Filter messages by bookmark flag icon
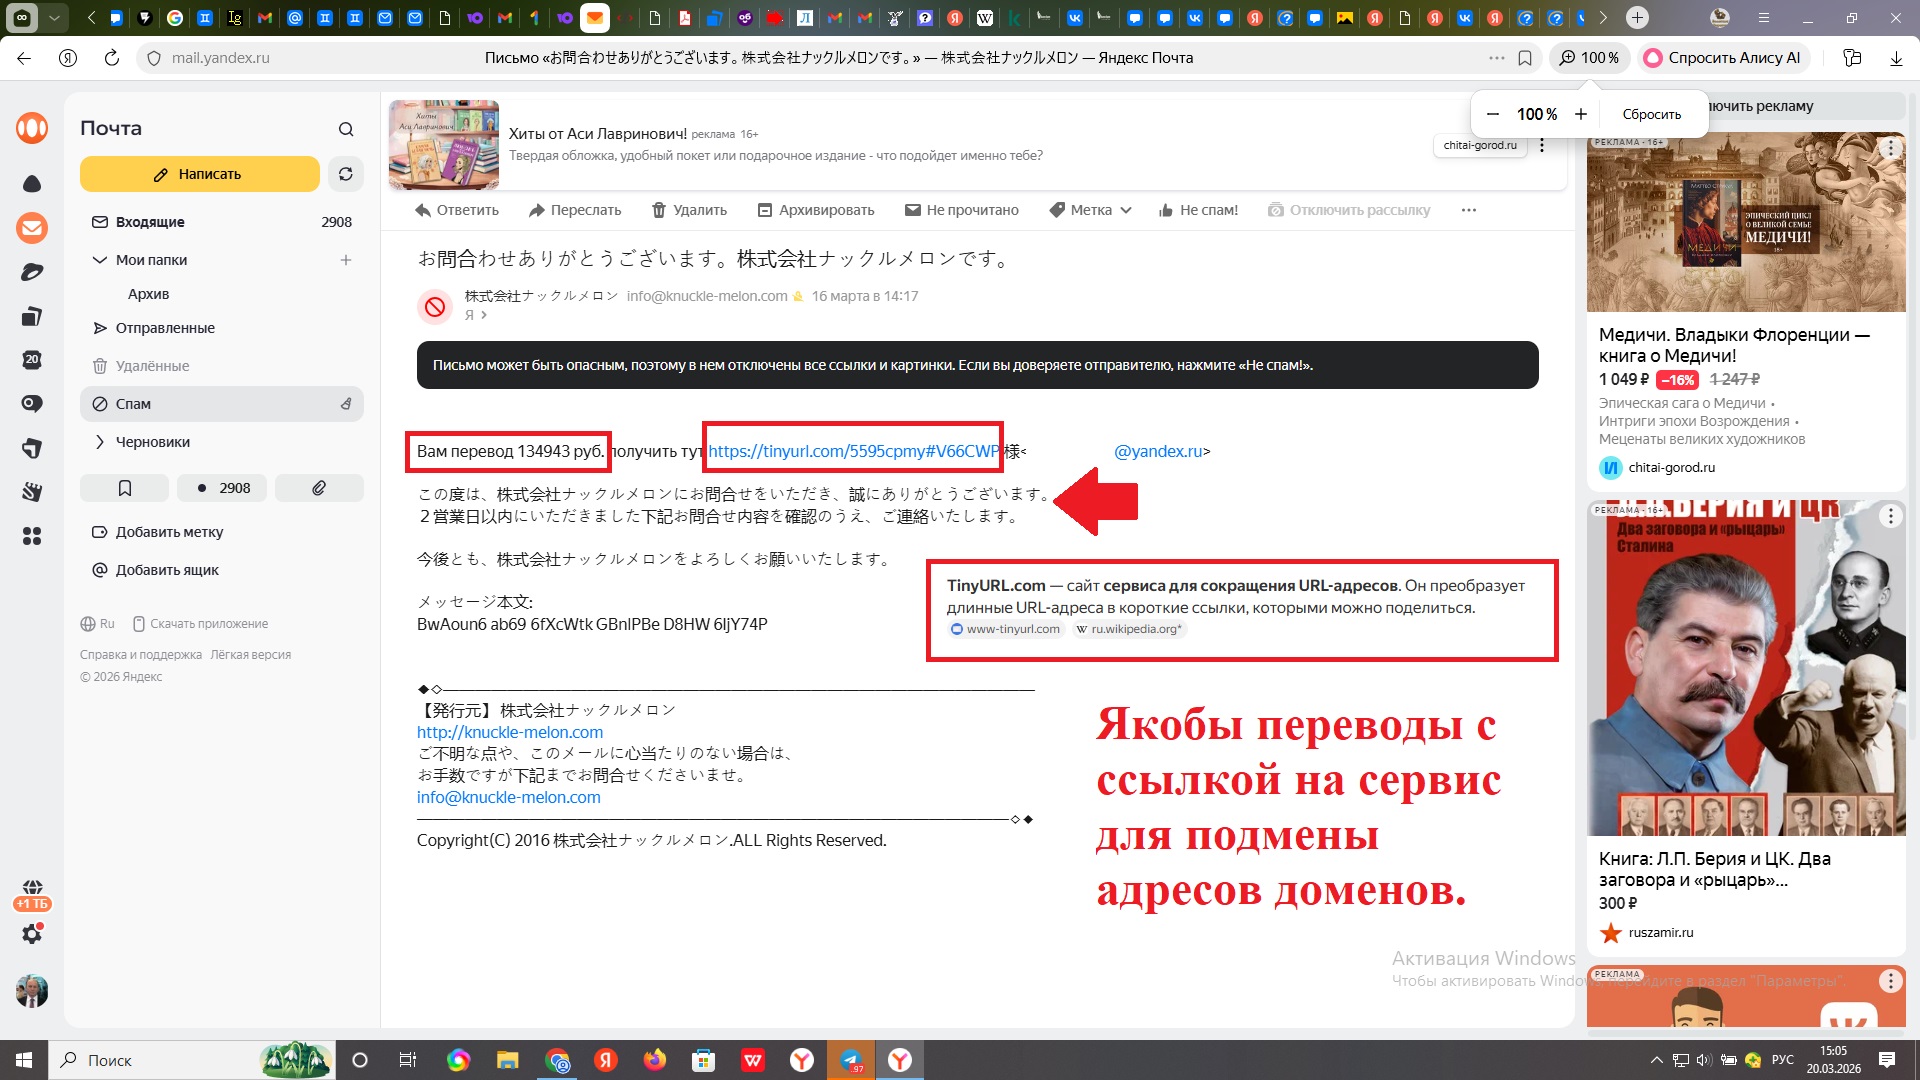 125,488
